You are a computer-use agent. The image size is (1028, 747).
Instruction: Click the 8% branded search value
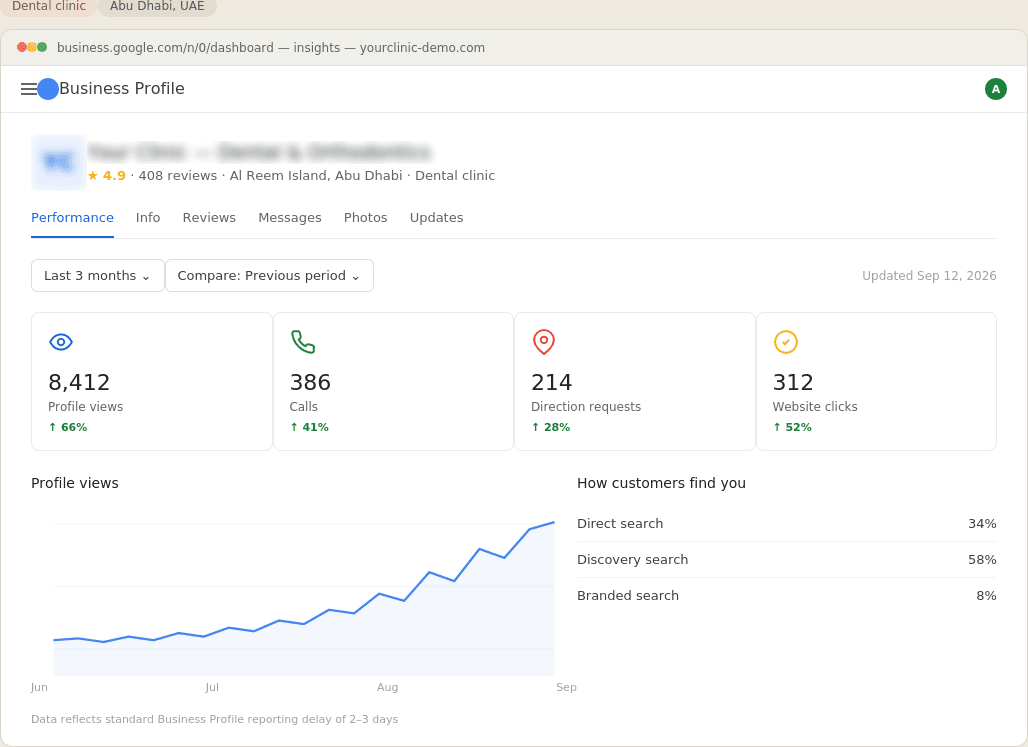pos(986,596)
